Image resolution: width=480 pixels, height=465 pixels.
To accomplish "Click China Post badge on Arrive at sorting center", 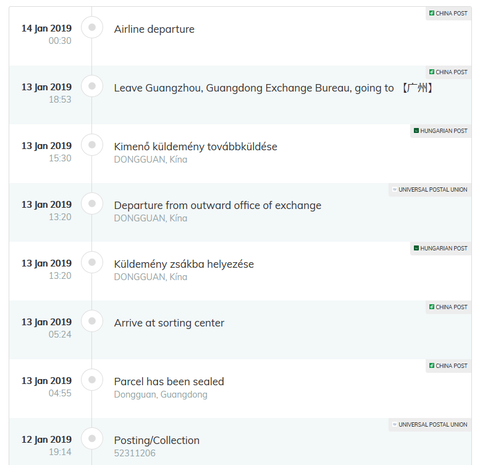I will tap(448, 307).
